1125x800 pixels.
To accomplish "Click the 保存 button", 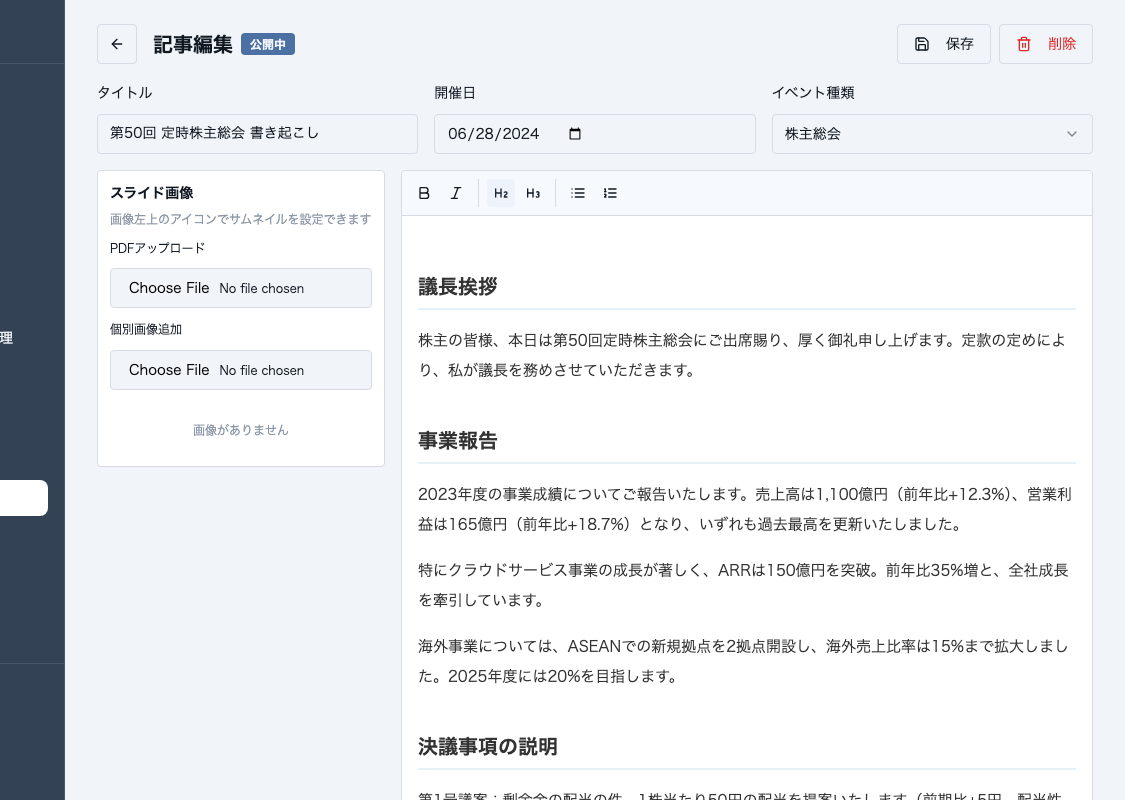I will click(943, 43).
